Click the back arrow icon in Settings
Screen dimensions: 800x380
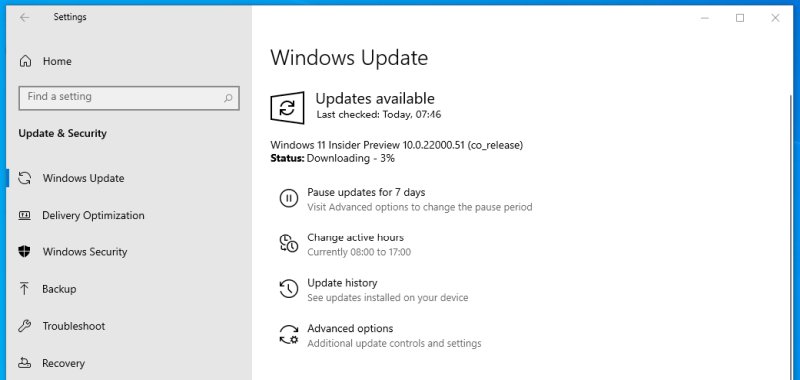click(24, 17)
